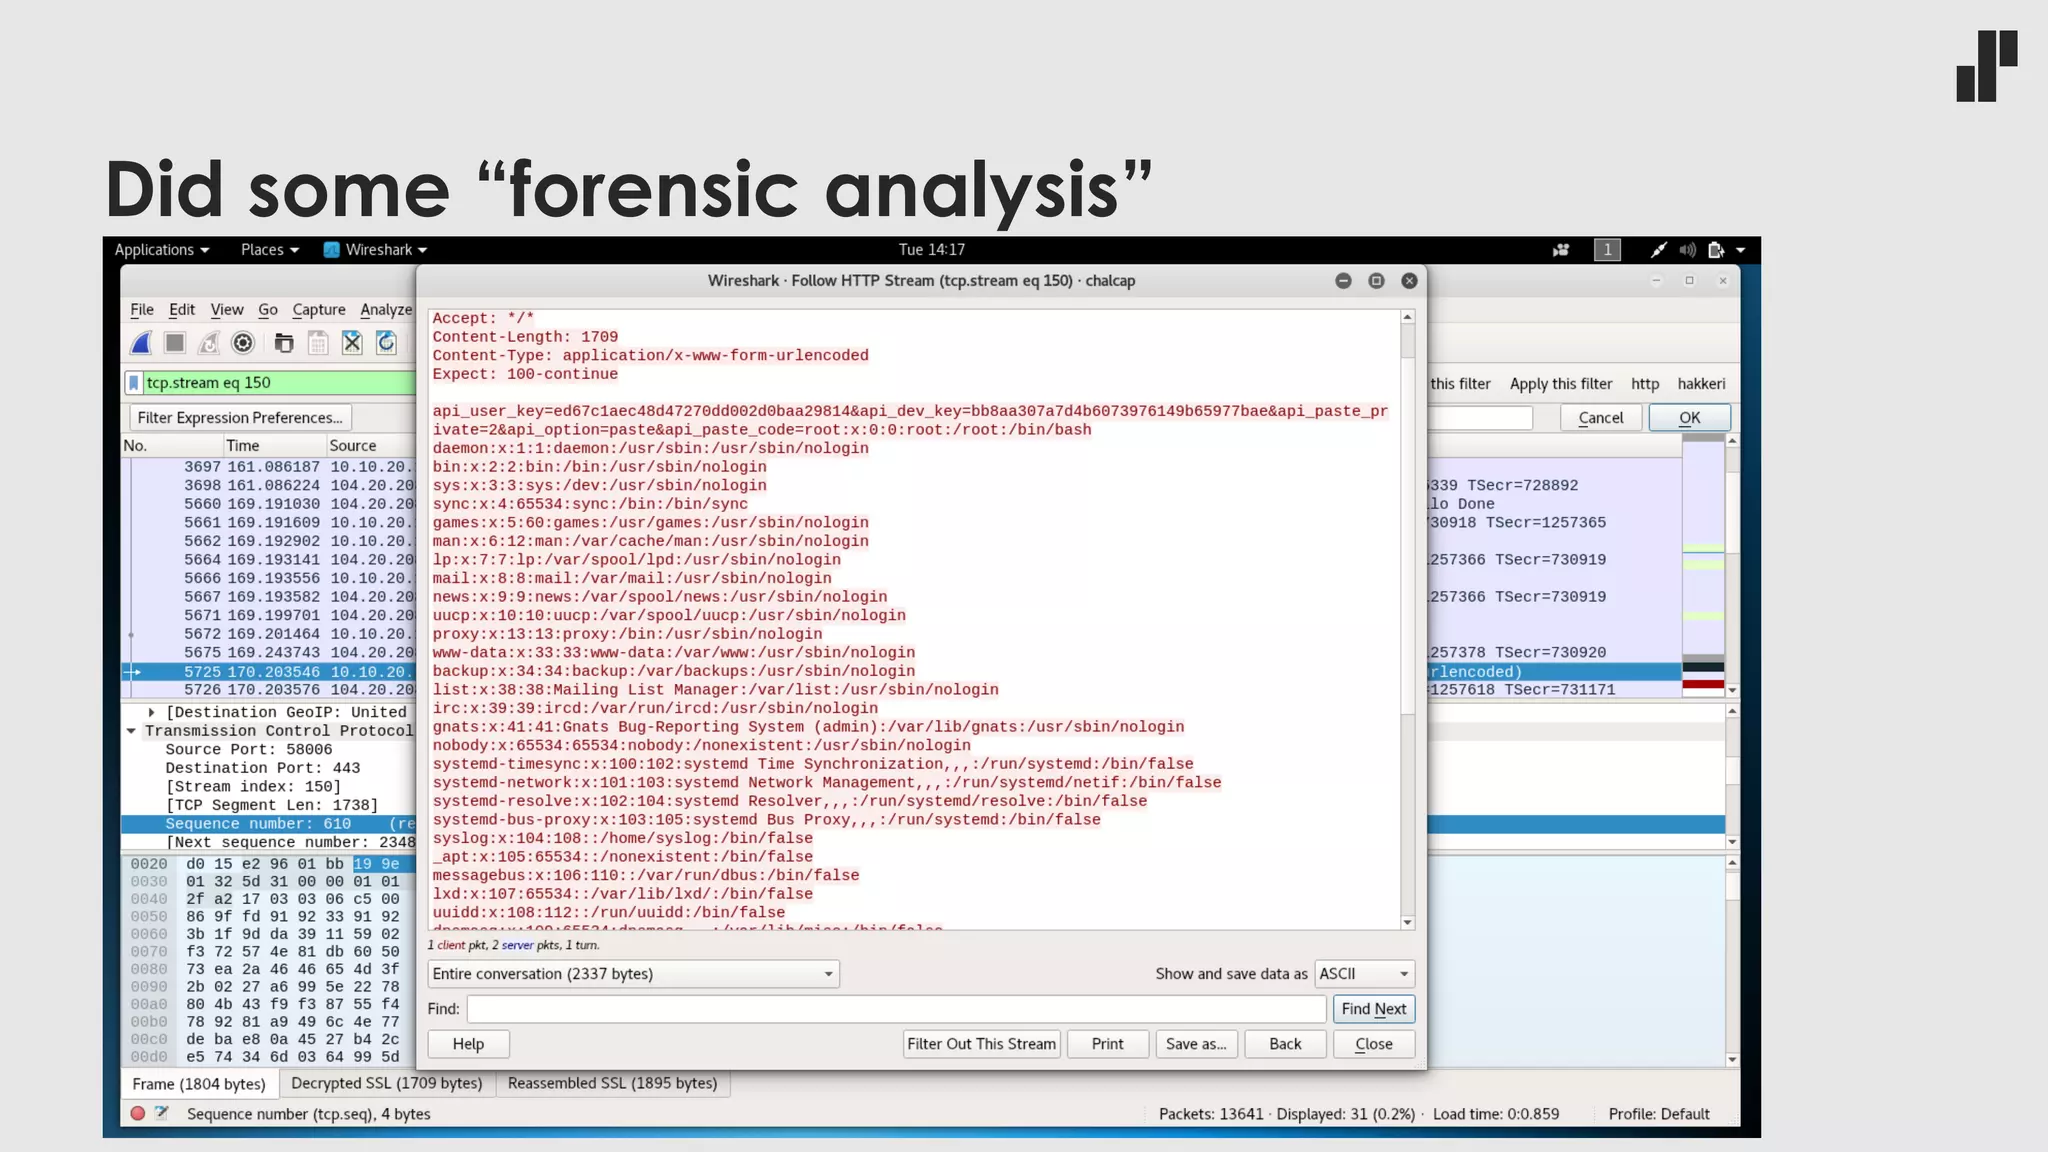Click the packet list vertical scrollbar
2048x1152 pixels.
coord(1732,565)
